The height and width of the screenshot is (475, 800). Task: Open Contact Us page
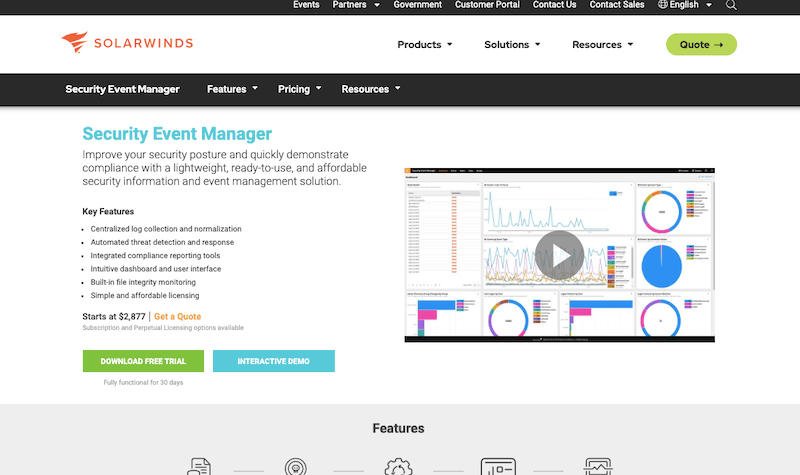(x=554, y=5)
